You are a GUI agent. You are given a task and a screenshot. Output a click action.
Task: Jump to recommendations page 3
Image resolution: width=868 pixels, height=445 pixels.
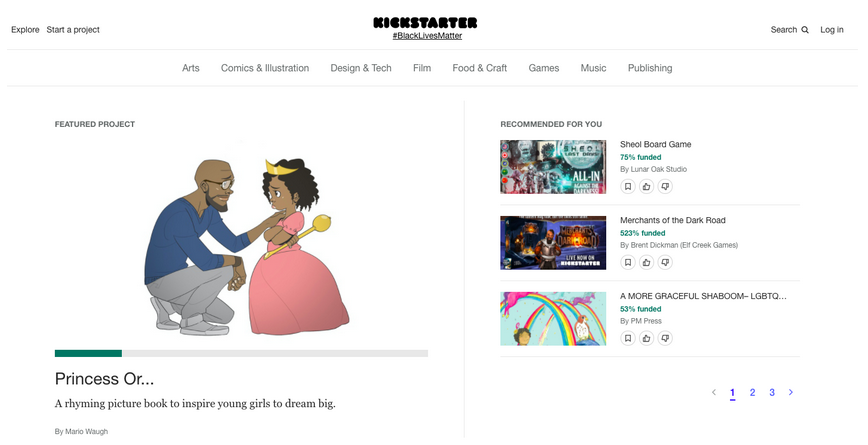tap(772, 392)
